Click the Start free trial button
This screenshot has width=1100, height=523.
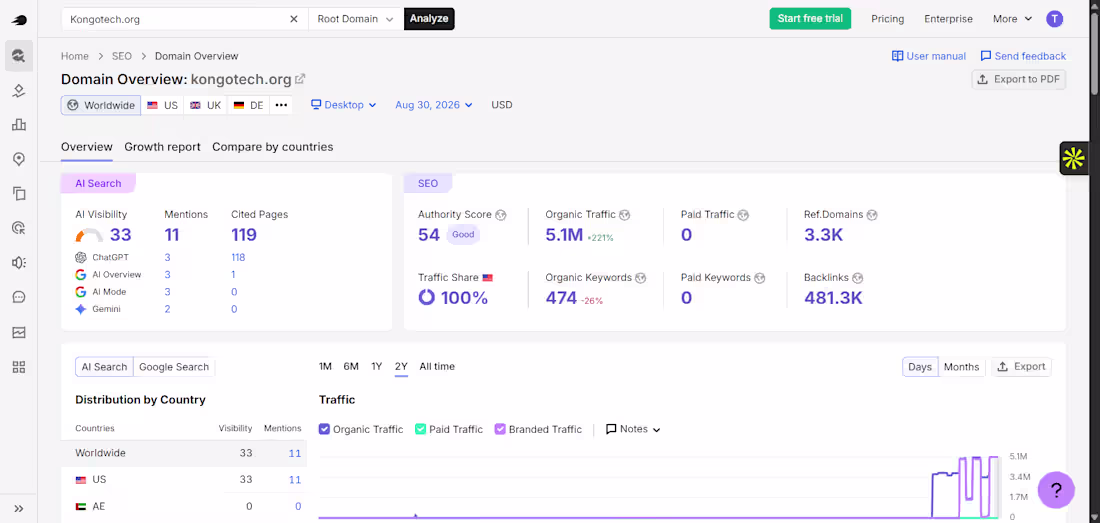point(810,19)
